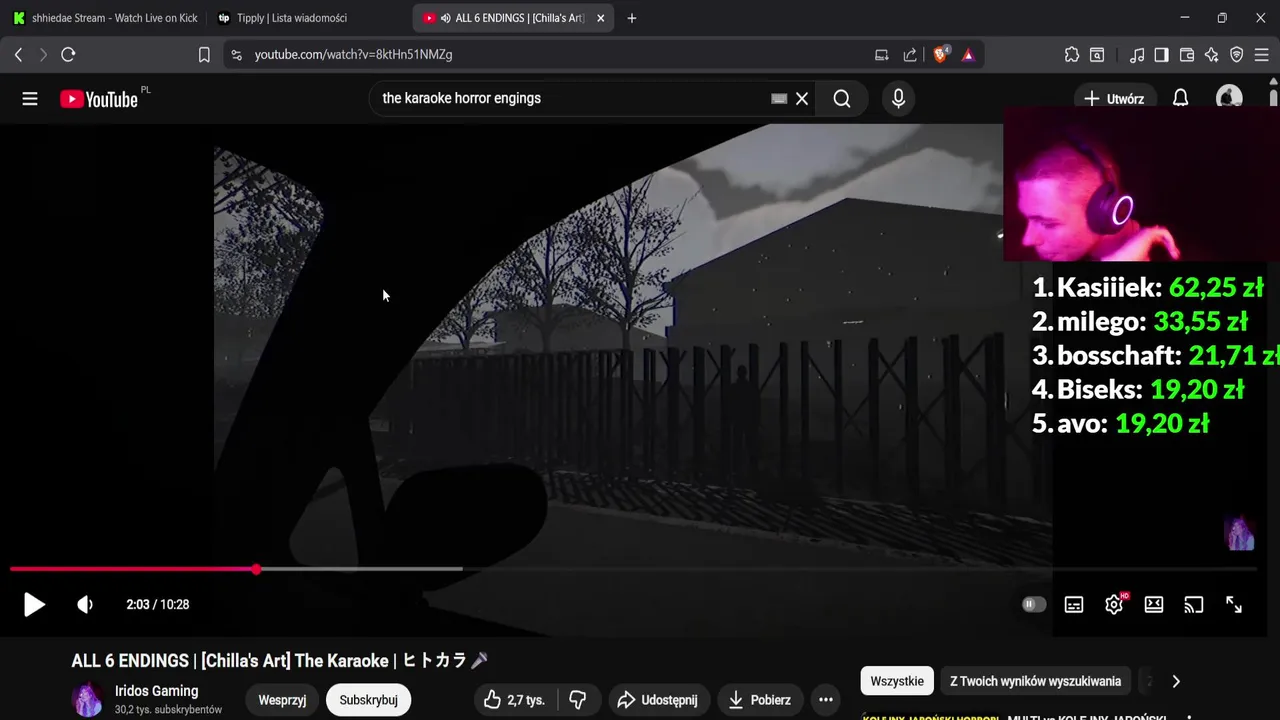Dislike the video

pos(578,700)
